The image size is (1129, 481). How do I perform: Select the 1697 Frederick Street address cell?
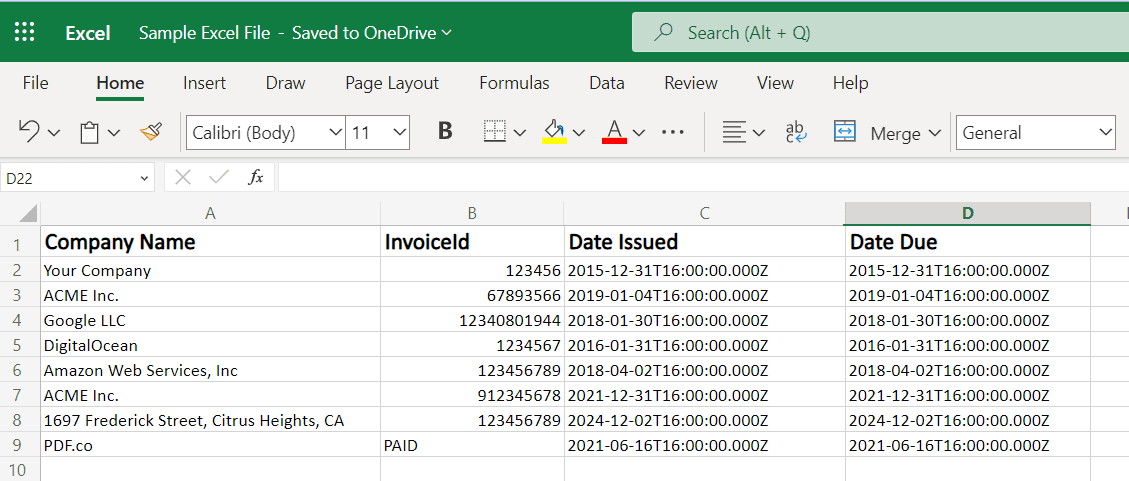click(210, 421)
